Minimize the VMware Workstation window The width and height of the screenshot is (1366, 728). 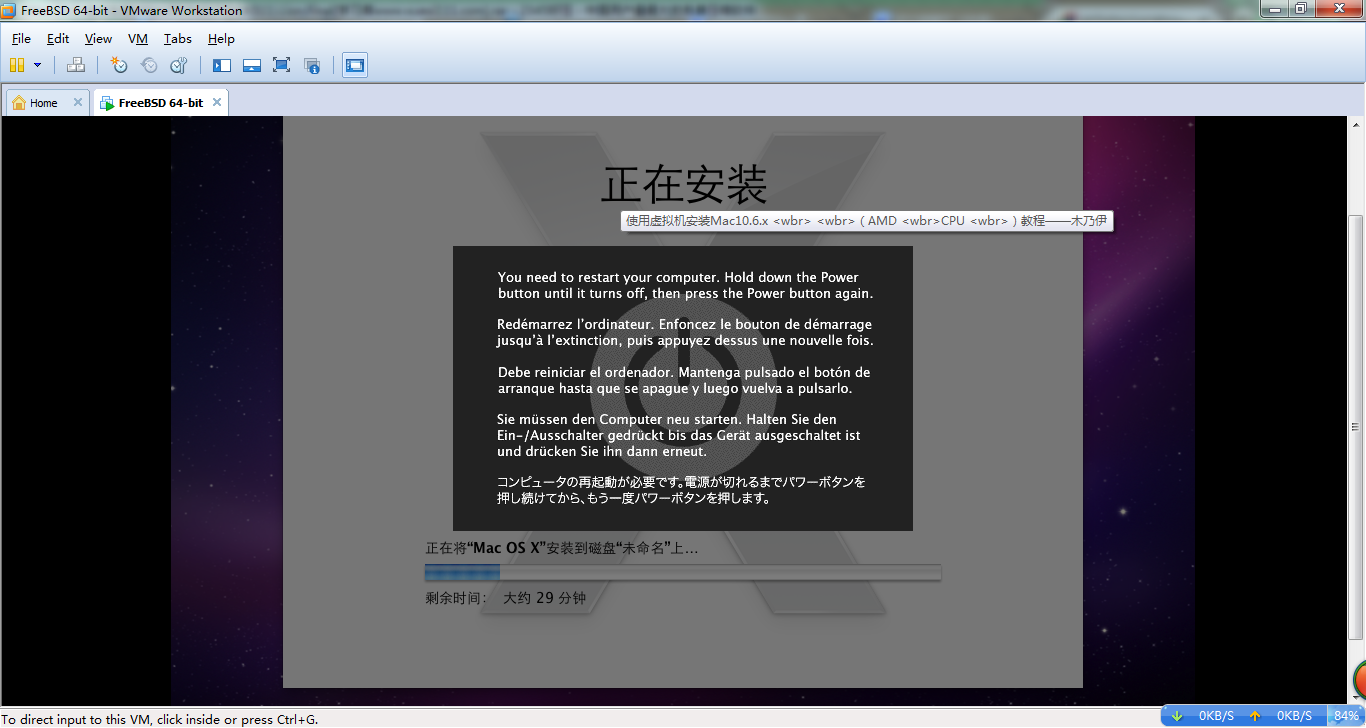tap(1273, 9)
